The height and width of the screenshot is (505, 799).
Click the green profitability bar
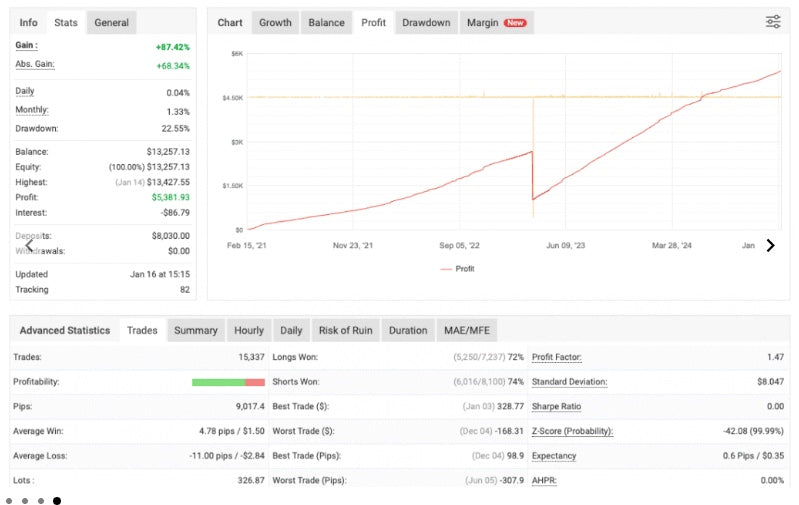click(219, 382)
